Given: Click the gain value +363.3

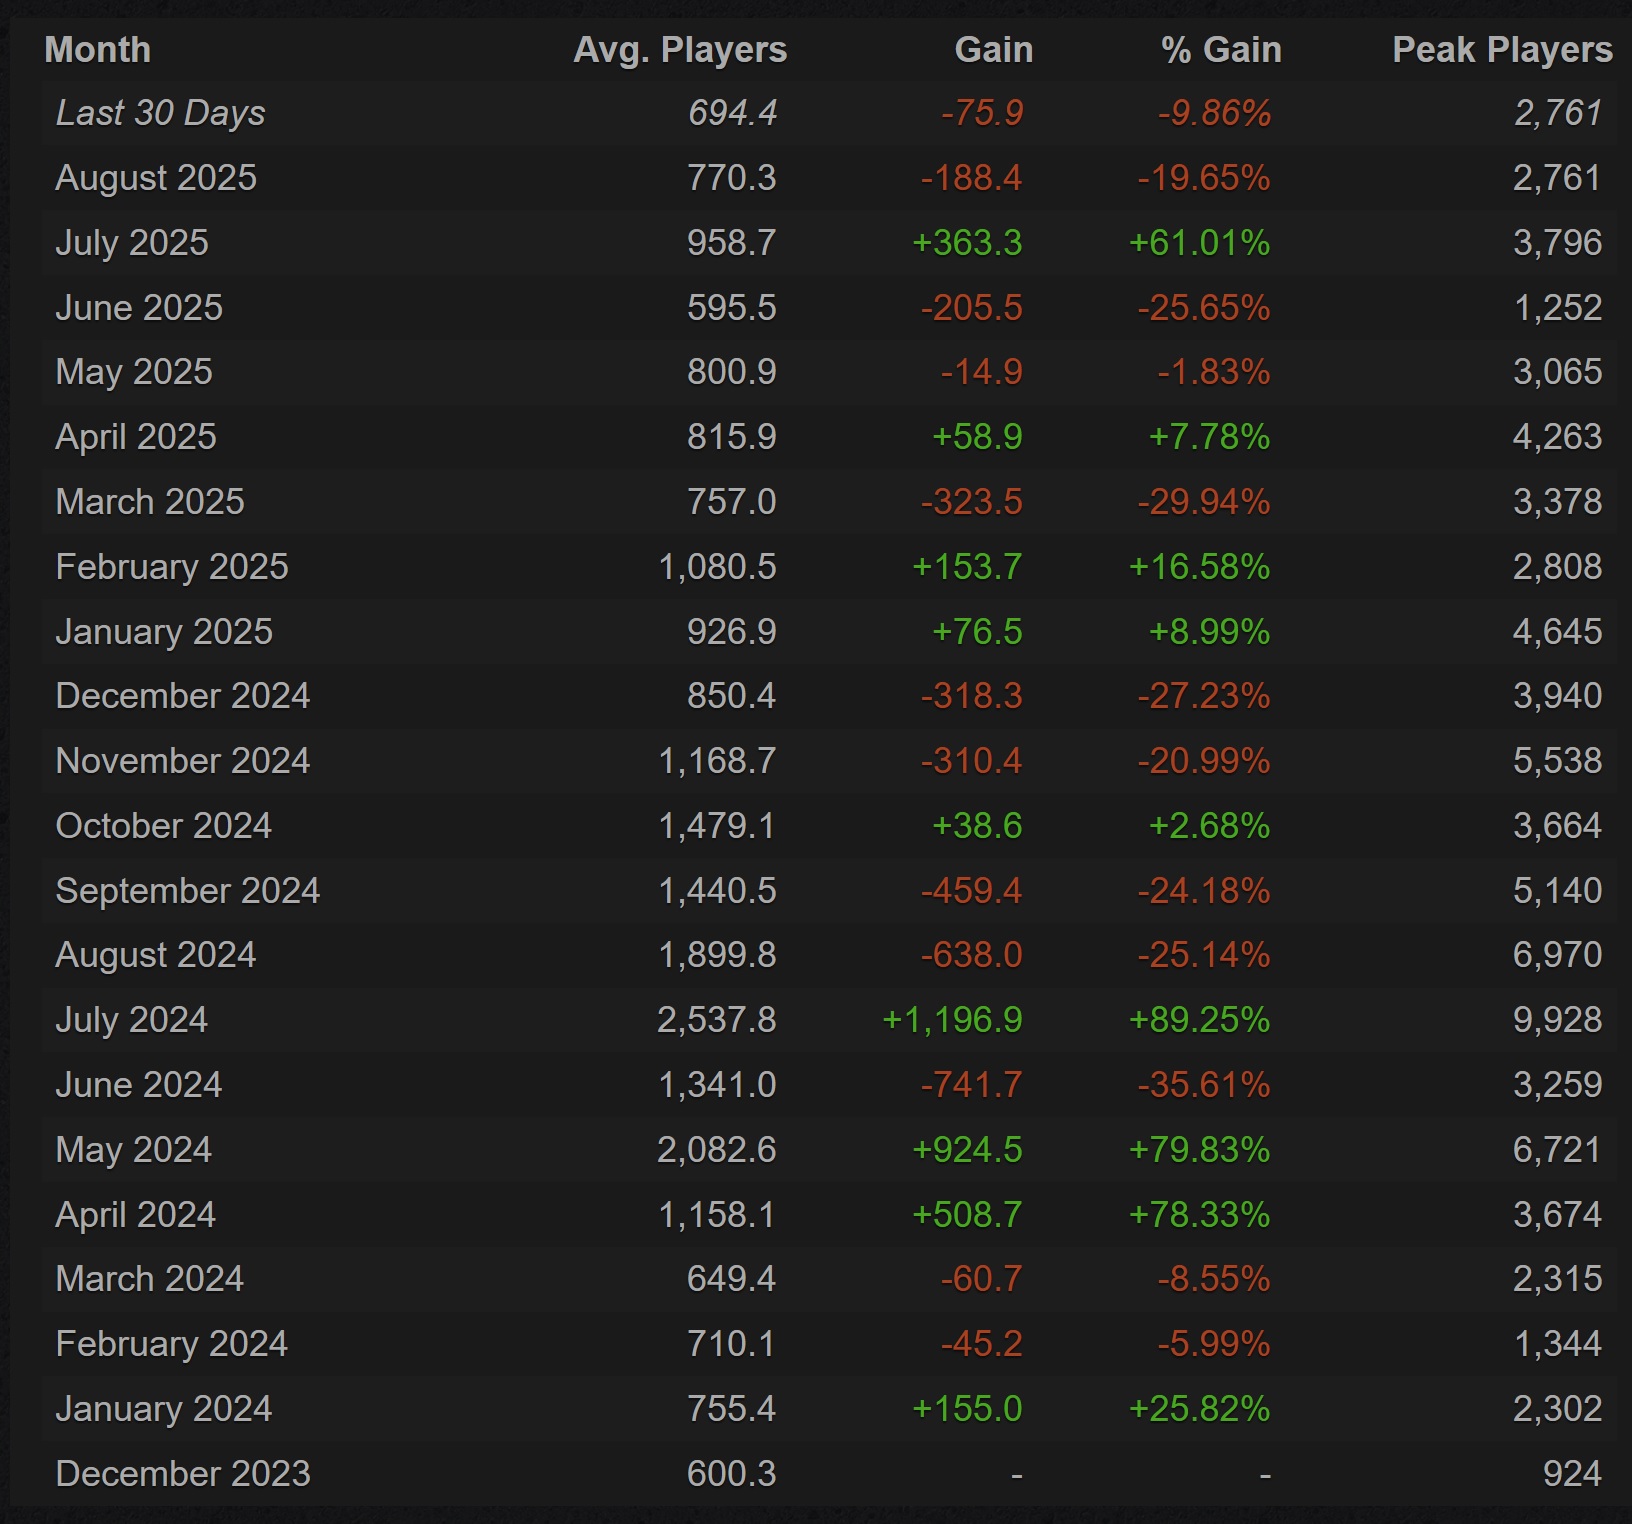Looking at the screenshot, I should (967, 243).
